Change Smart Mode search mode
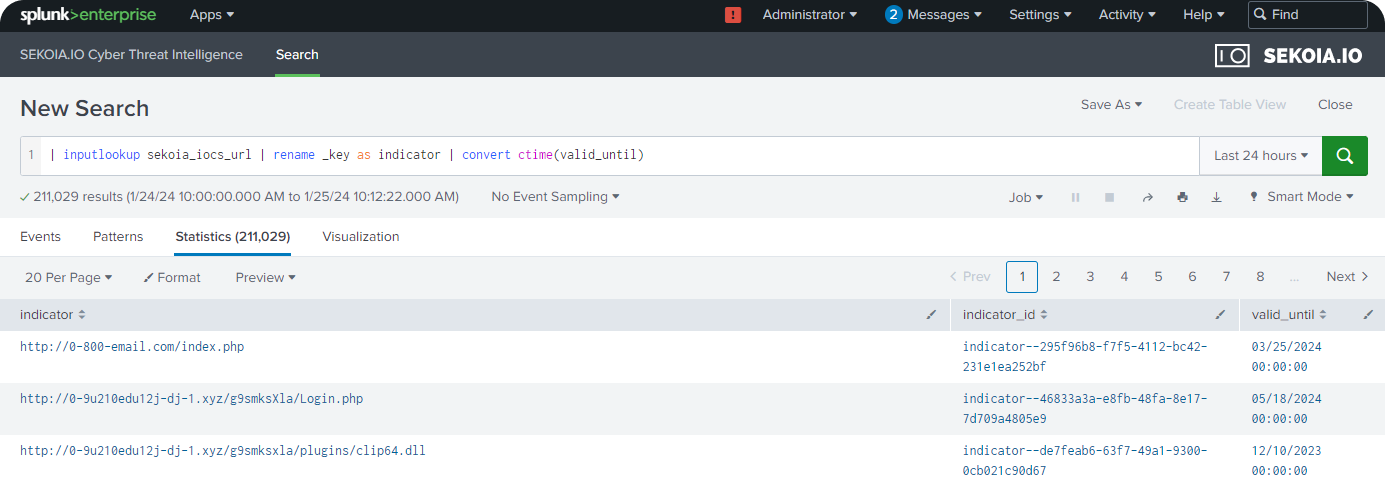Image resolution: width=1385 pixels, height=482 pixels. (1301, 197)
